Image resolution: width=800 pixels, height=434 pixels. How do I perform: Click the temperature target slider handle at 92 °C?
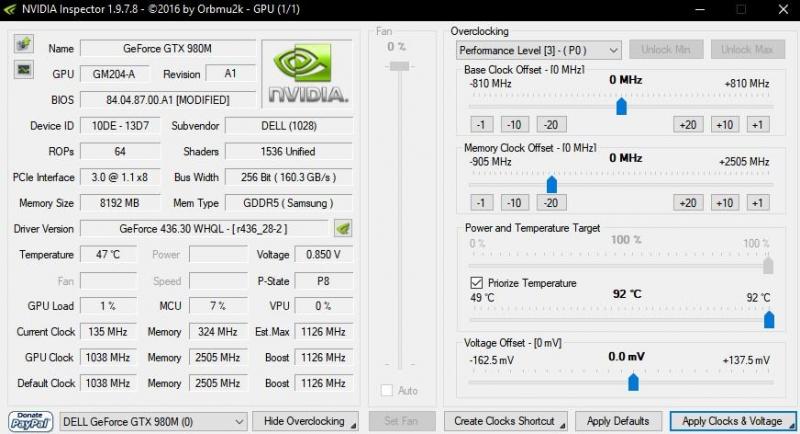(x=769, y=319)
